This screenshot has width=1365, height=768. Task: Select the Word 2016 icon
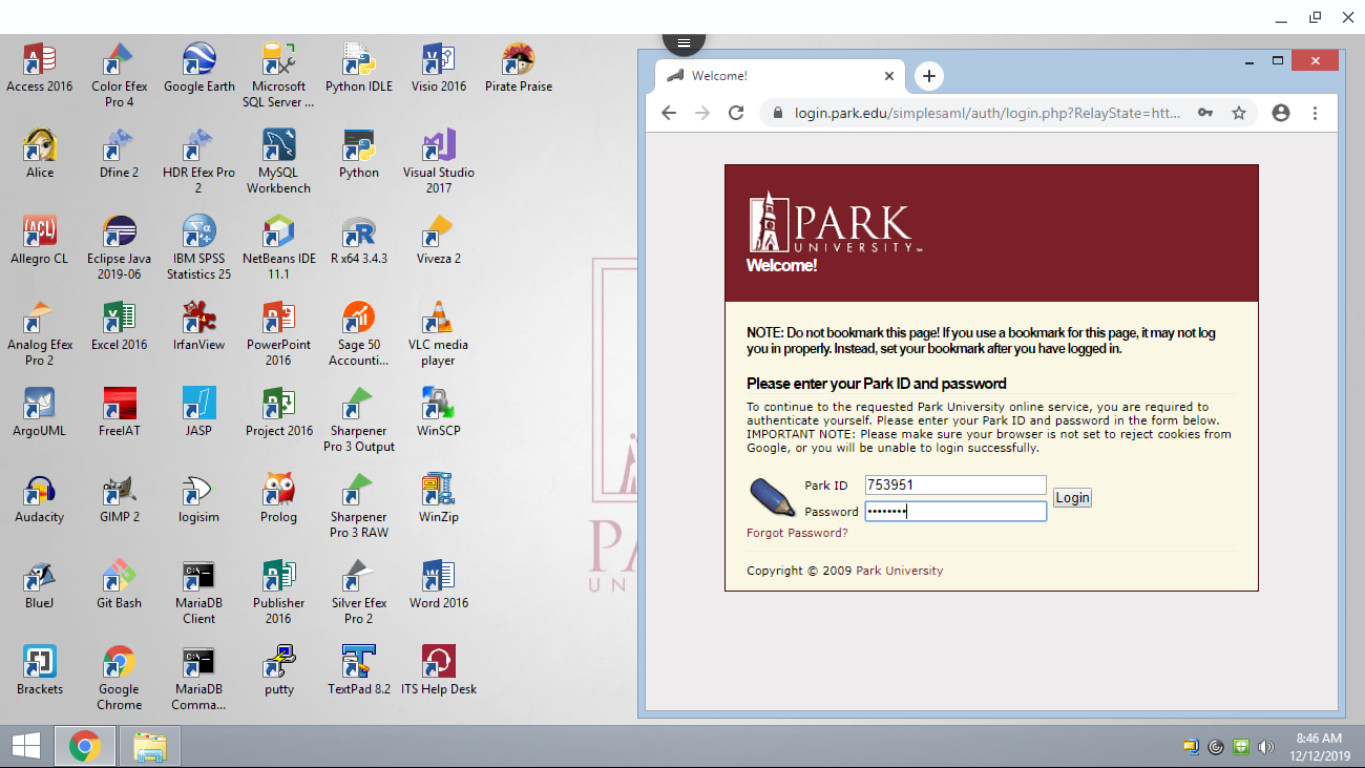pos(438,584)
